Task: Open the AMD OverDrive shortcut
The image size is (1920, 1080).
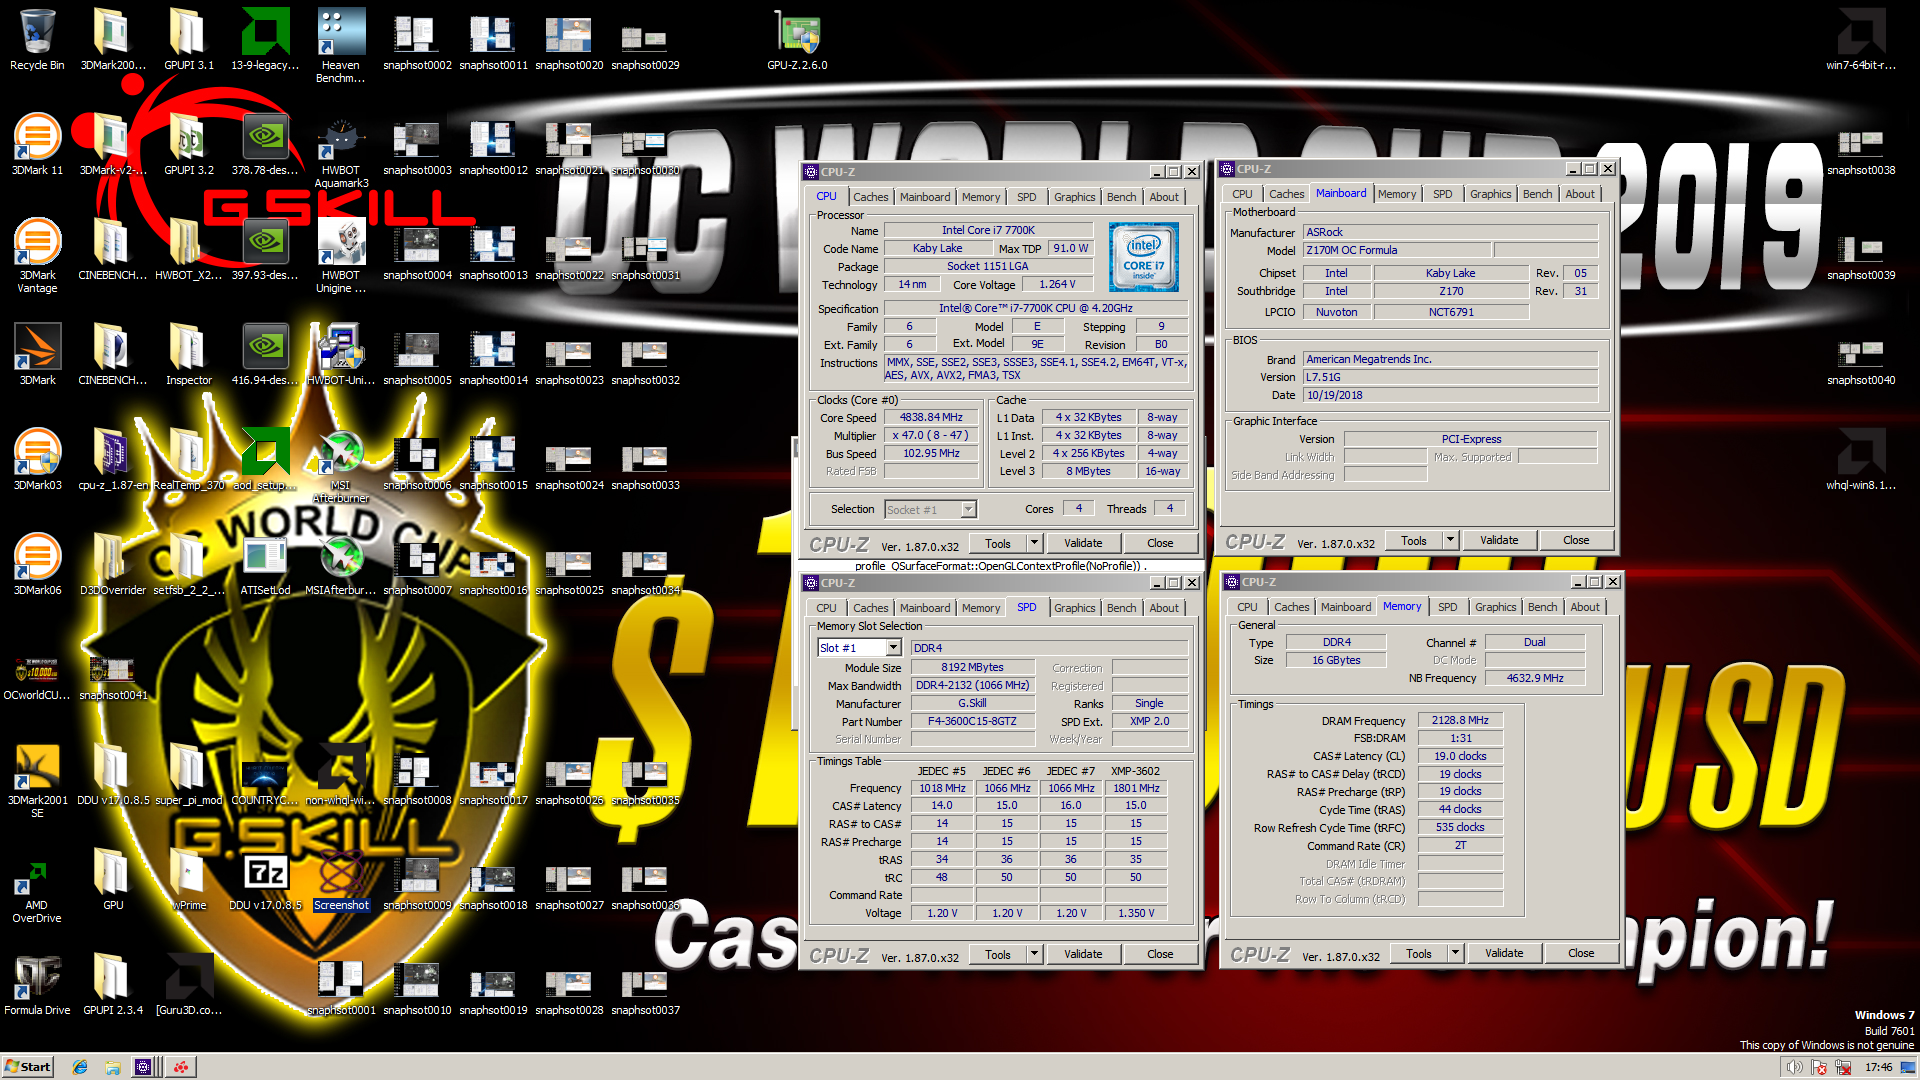Action: pos(37,891)
